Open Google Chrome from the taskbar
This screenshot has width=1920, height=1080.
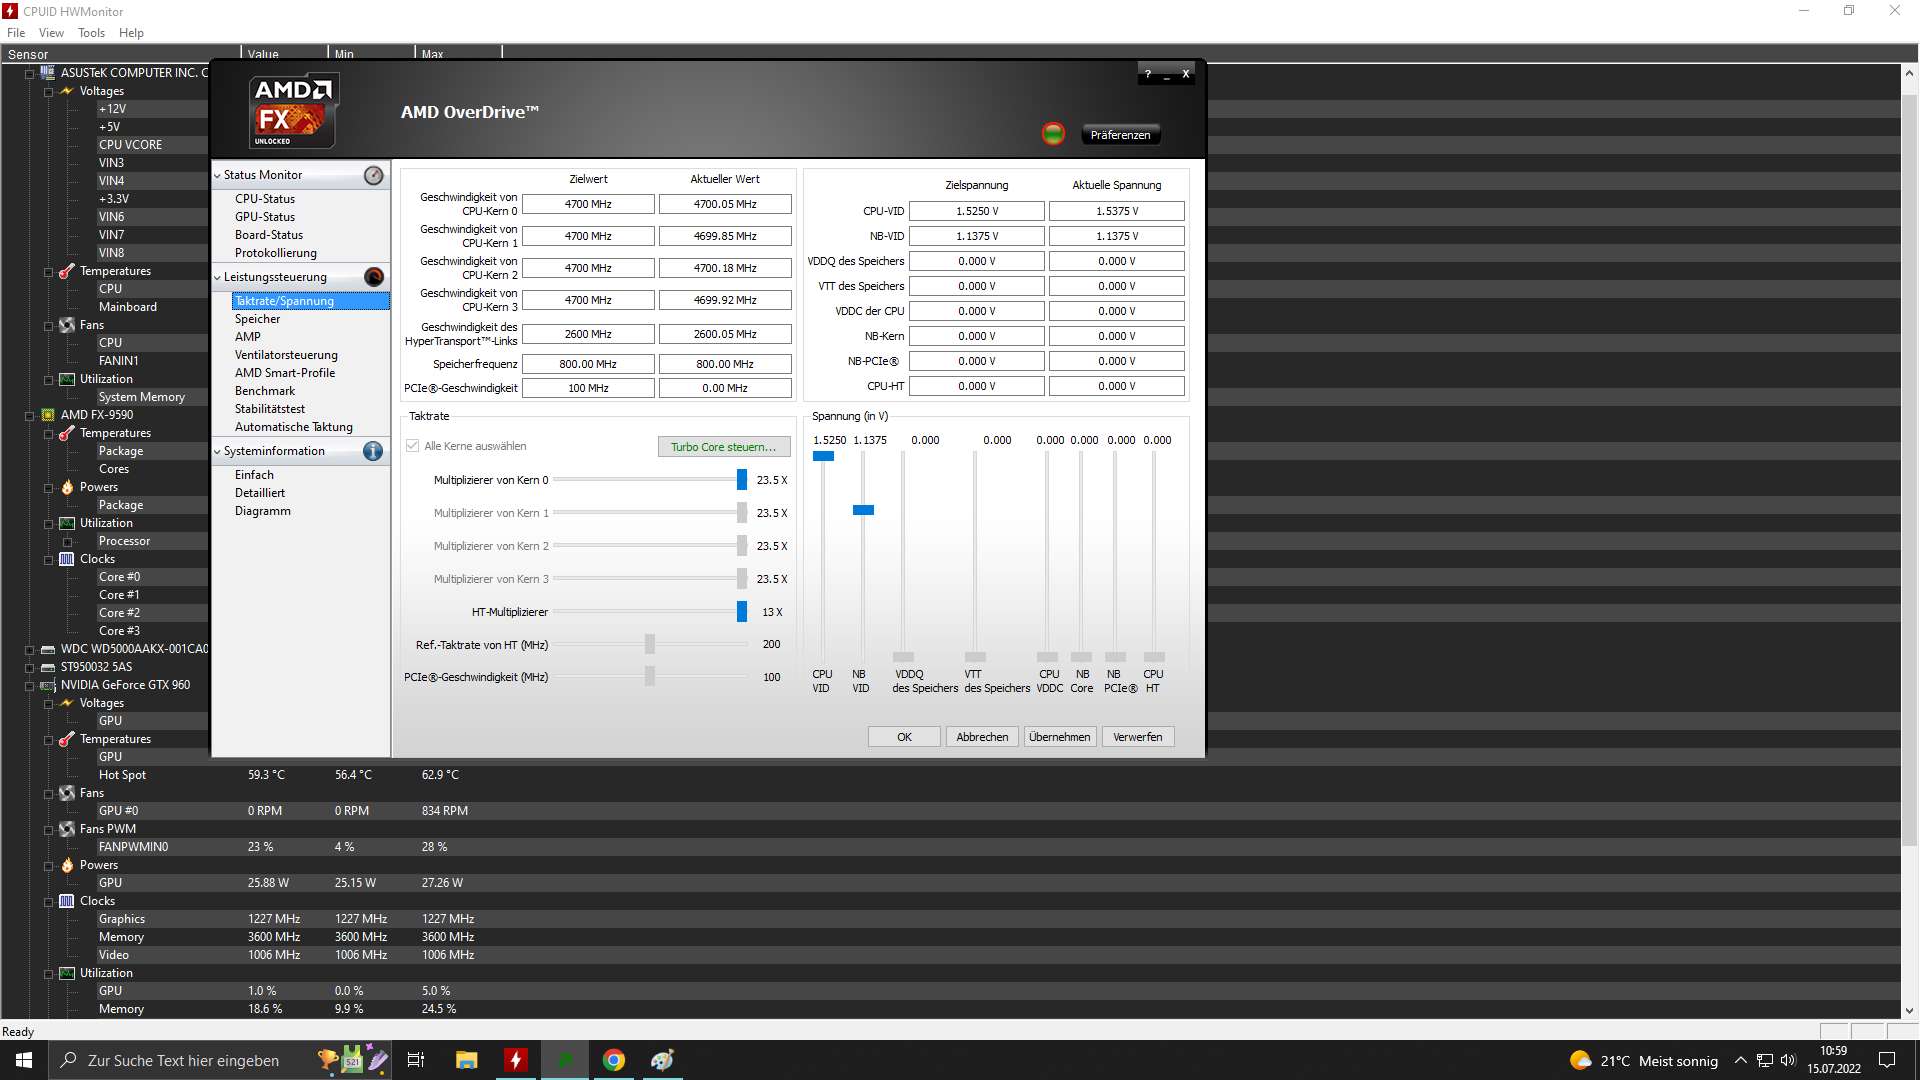[614, 1060]
